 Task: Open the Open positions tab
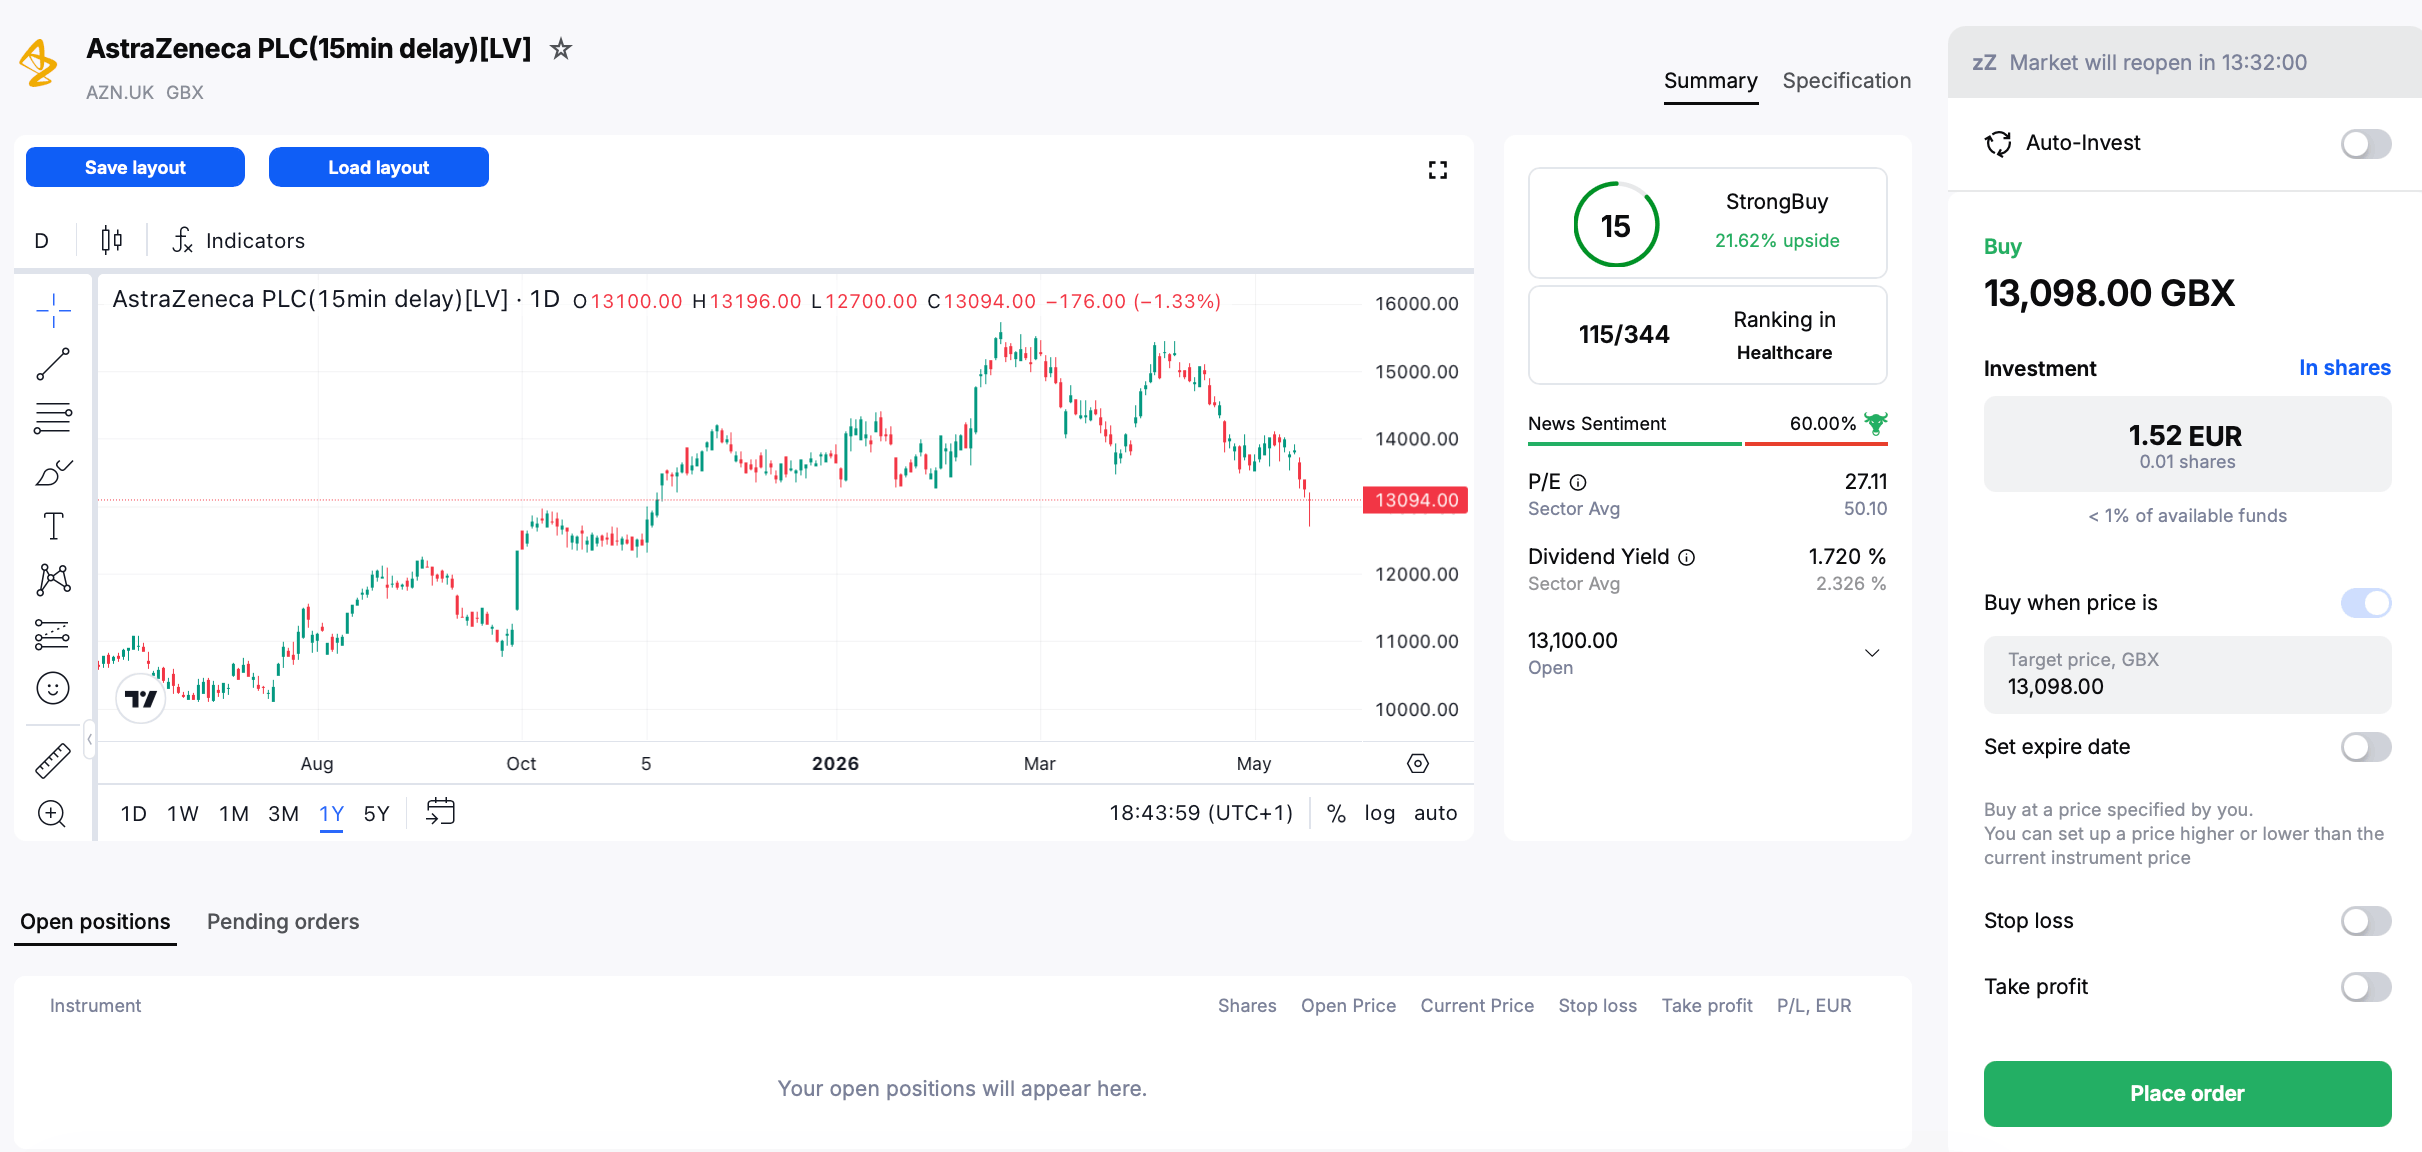(x=95, y=922)
